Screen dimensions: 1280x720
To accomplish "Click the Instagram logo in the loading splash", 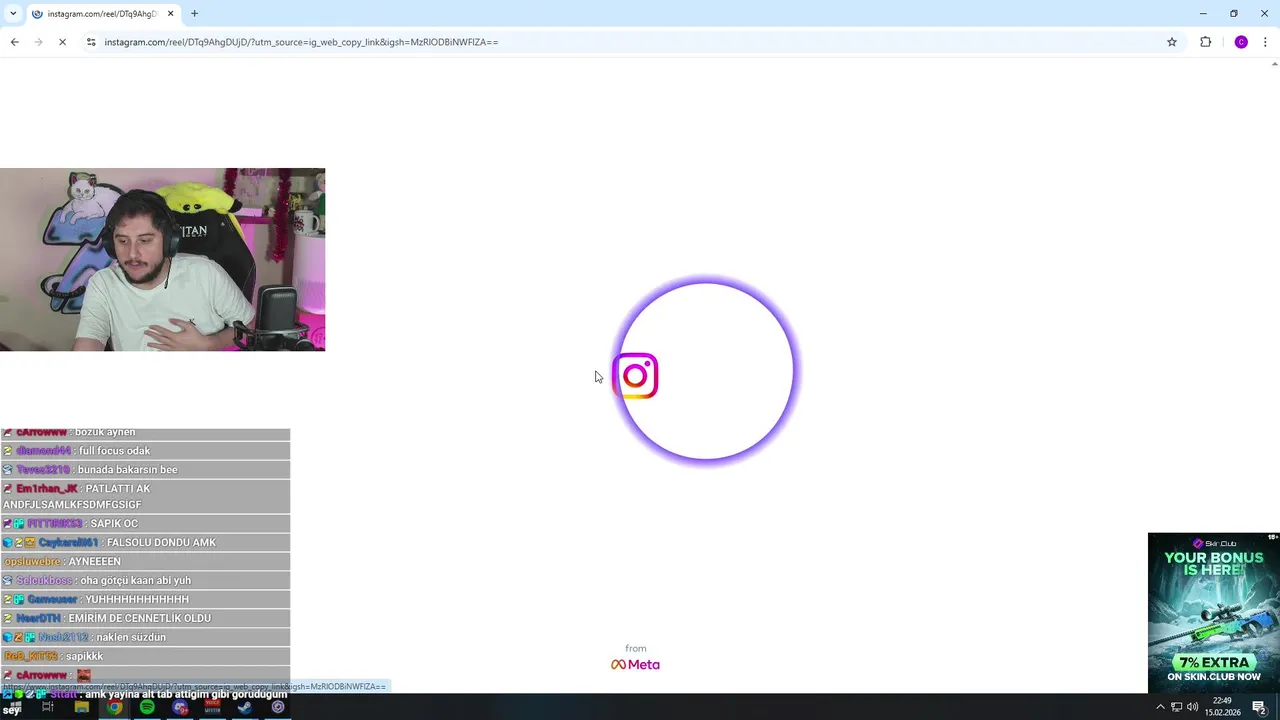I will 635,376.
